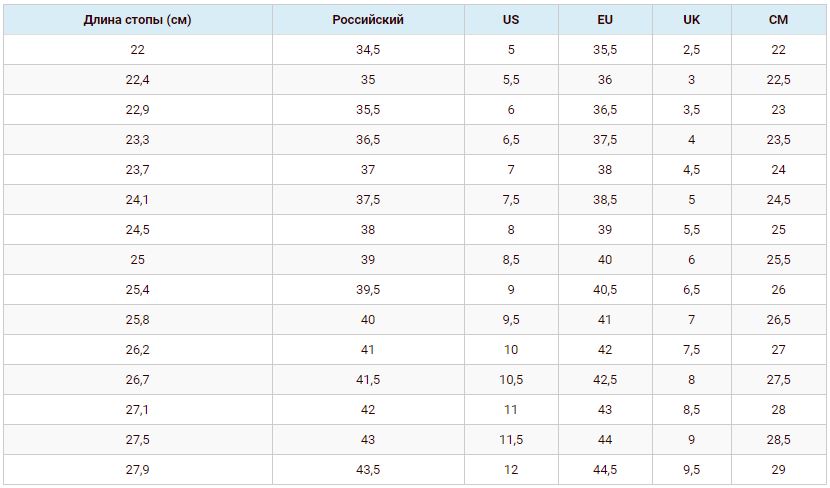Select Russian size cell 39,5
This screenshot has height=488, width=830.
point(367,290)
